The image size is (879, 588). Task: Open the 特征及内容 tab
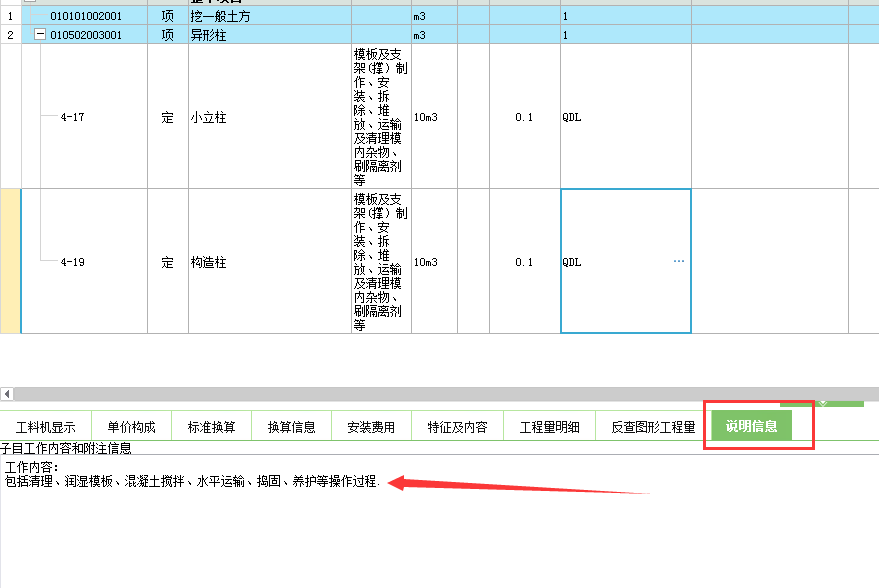pyautogui.click(x=457, y=427)
